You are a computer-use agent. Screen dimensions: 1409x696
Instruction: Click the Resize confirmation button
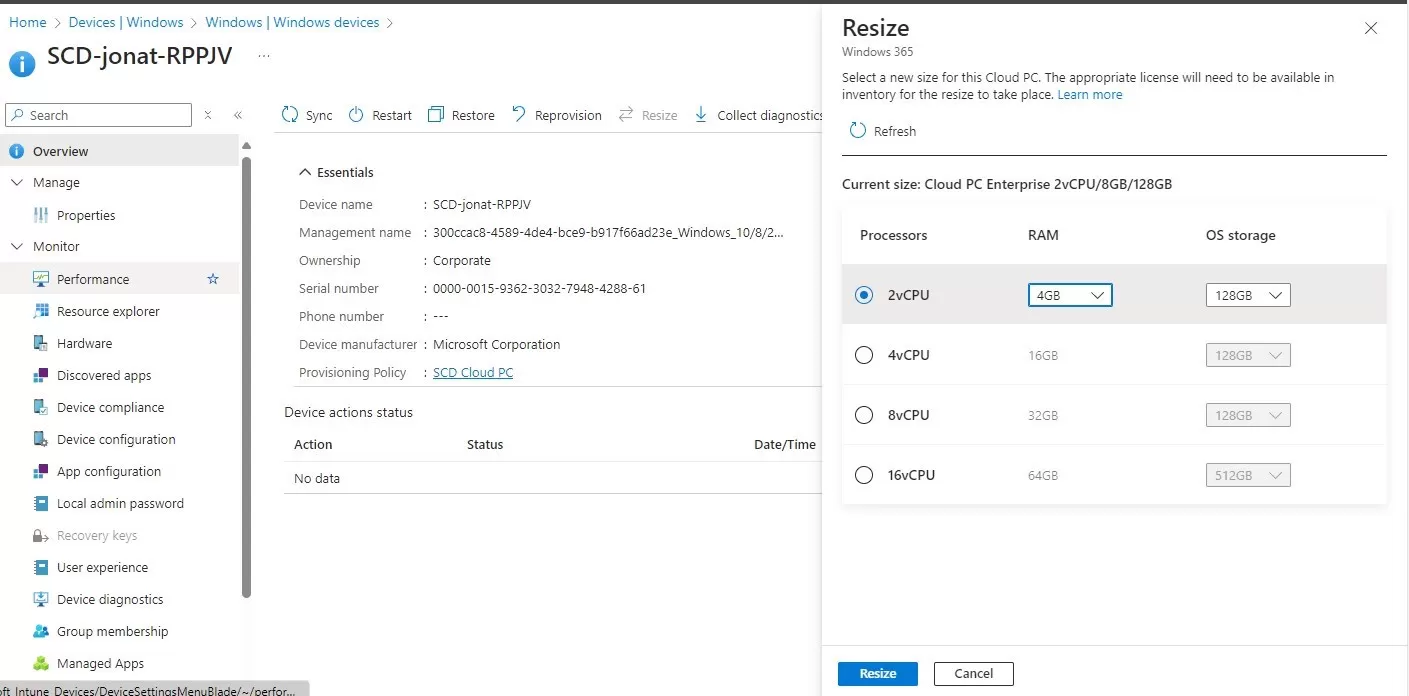click(x=877, y=673)
